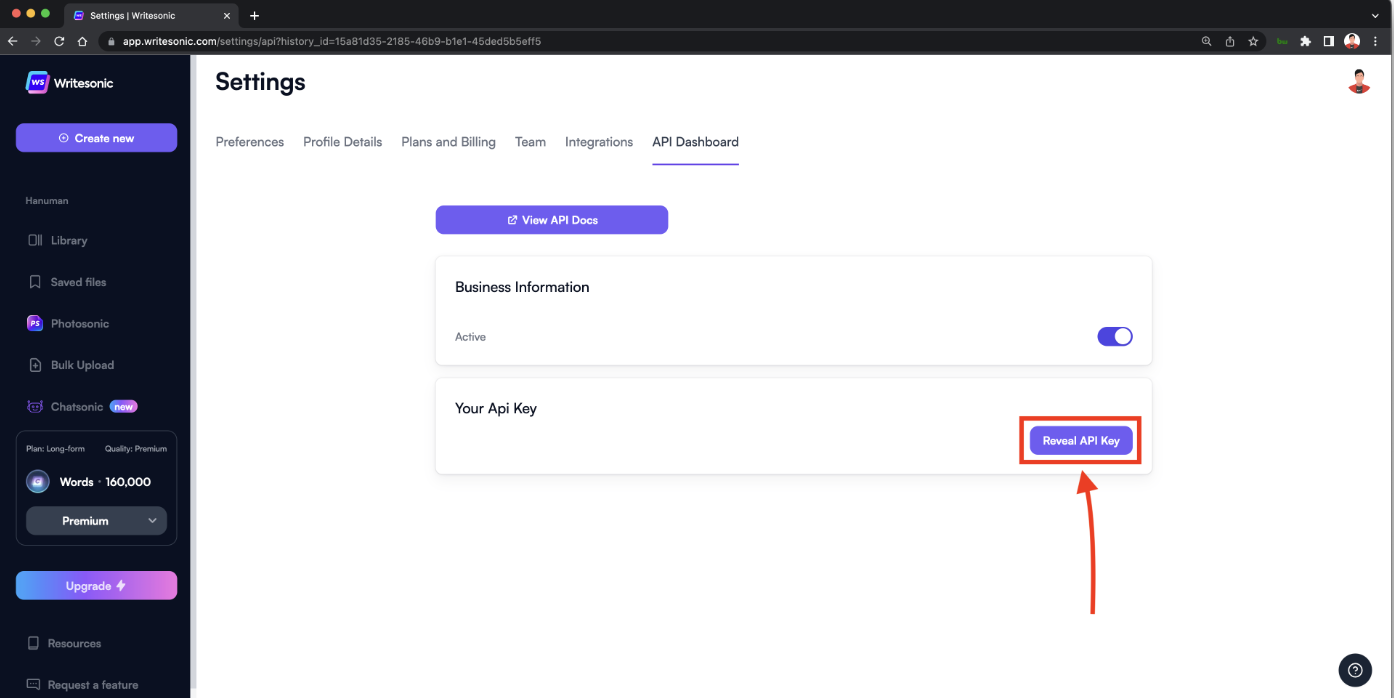Image resolution: width=1394 pixels, height=698 pixels.
Task: Go to Bulk Upload
Action: pos(82,365)
